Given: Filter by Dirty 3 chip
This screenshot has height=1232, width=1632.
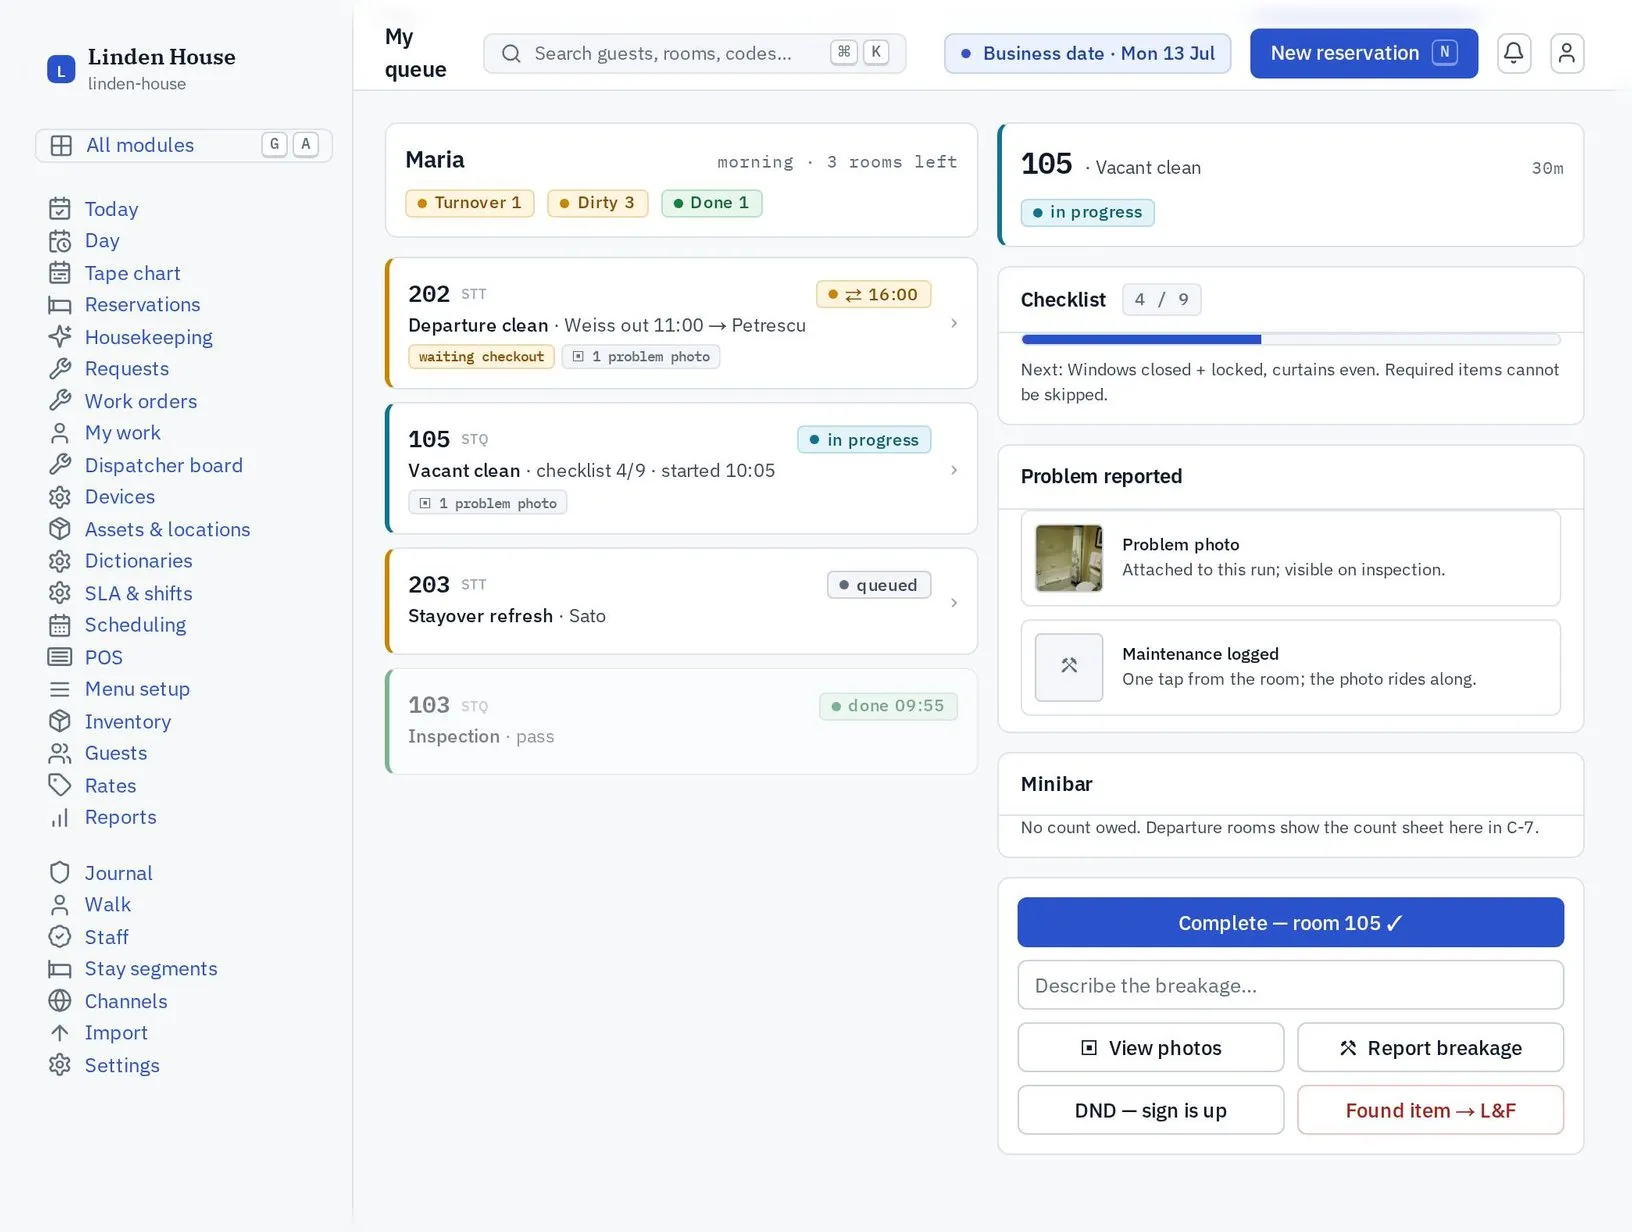Looking at the screenshot, I should [x=597, y=203].
